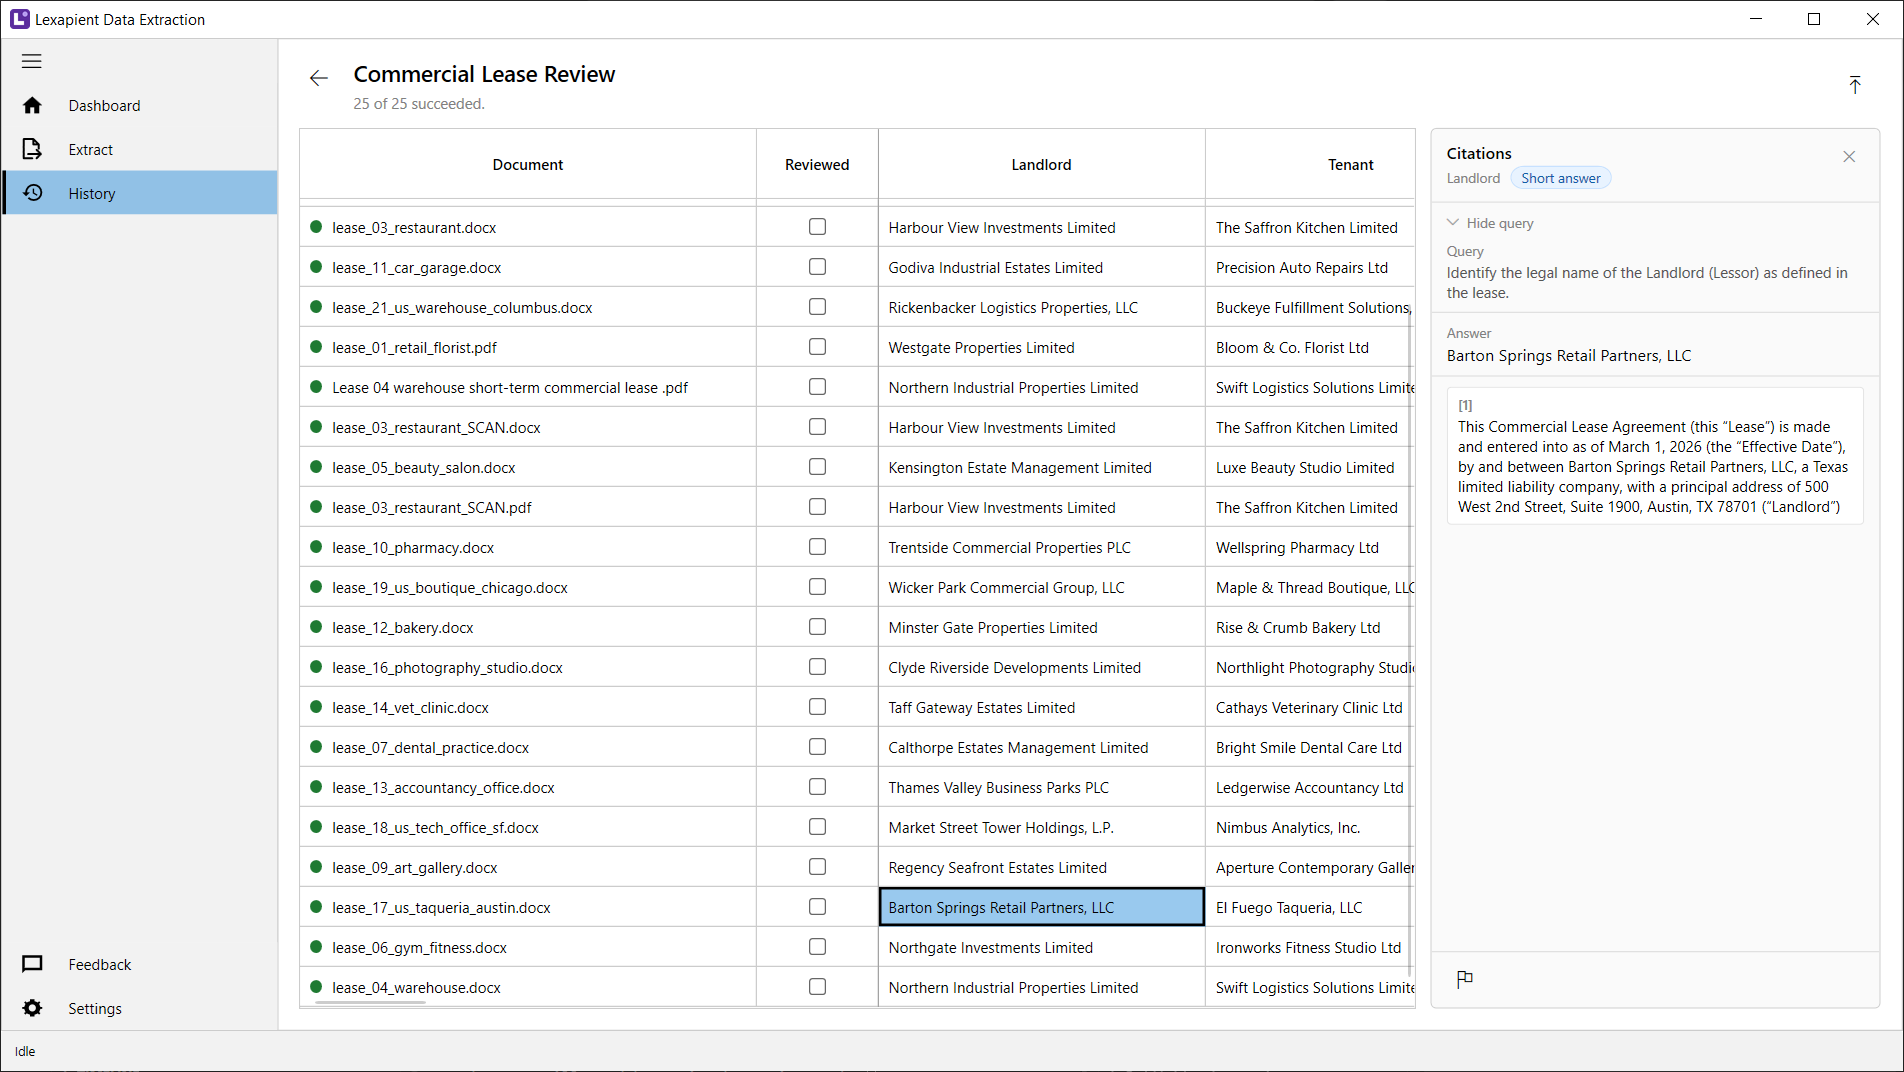Click the export arrow icon at top right
This screenshot has height=1072, width=1904.
pyautogui.click(x=1855, y=85)
